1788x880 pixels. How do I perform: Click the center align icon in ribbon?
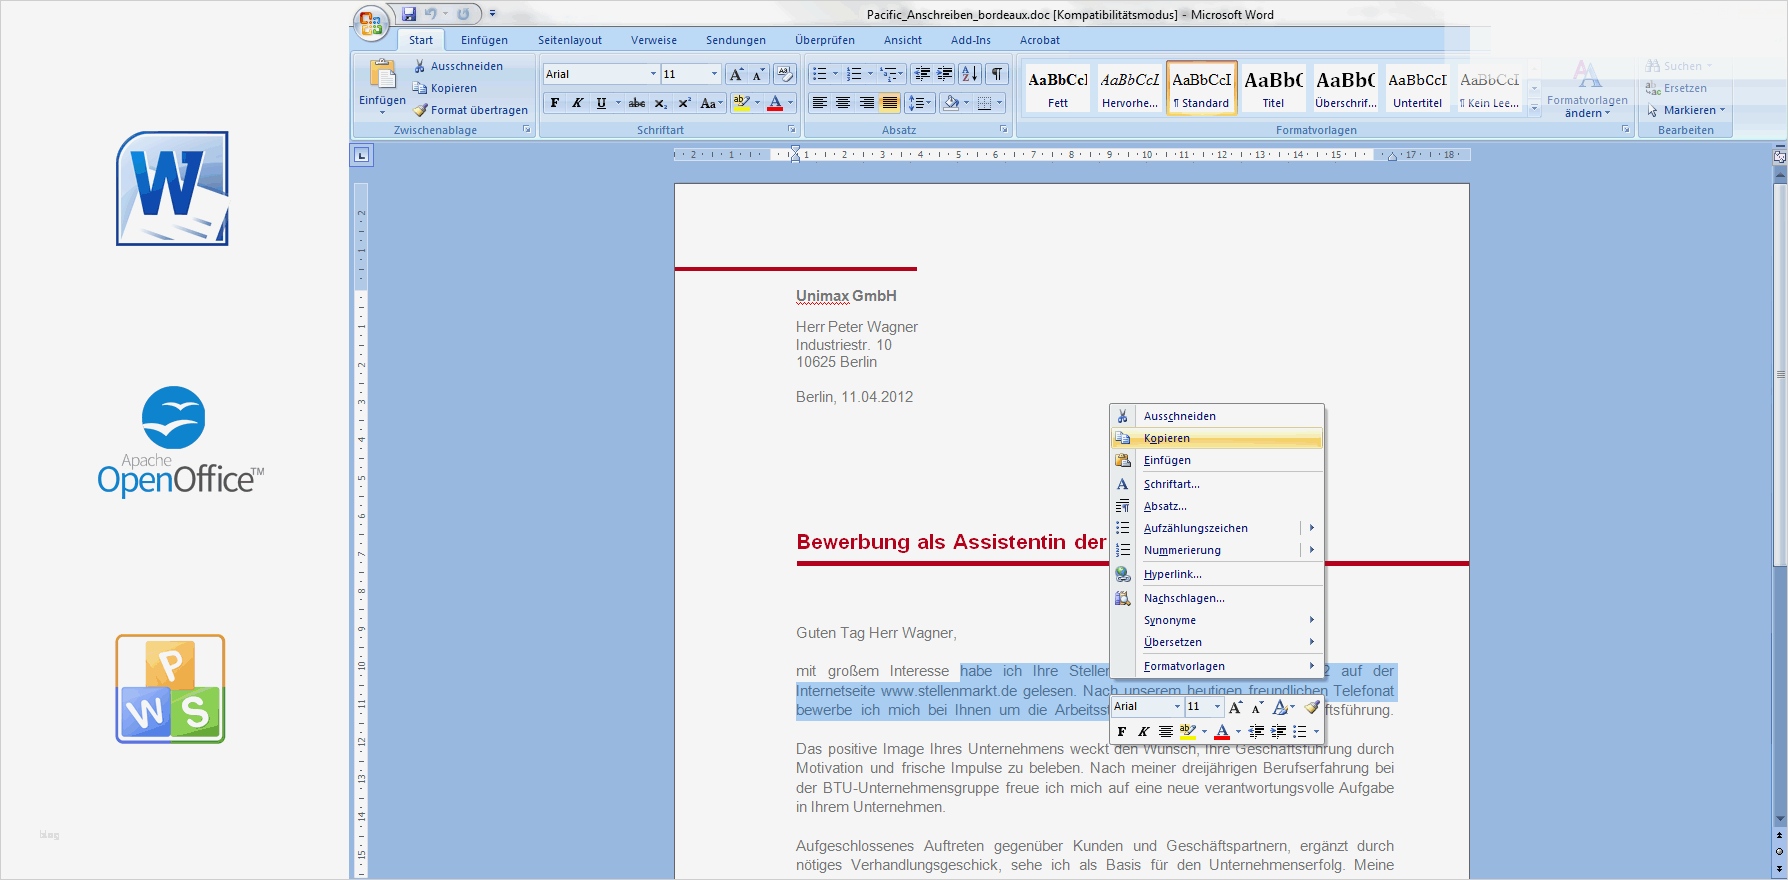tap(843, 103)
